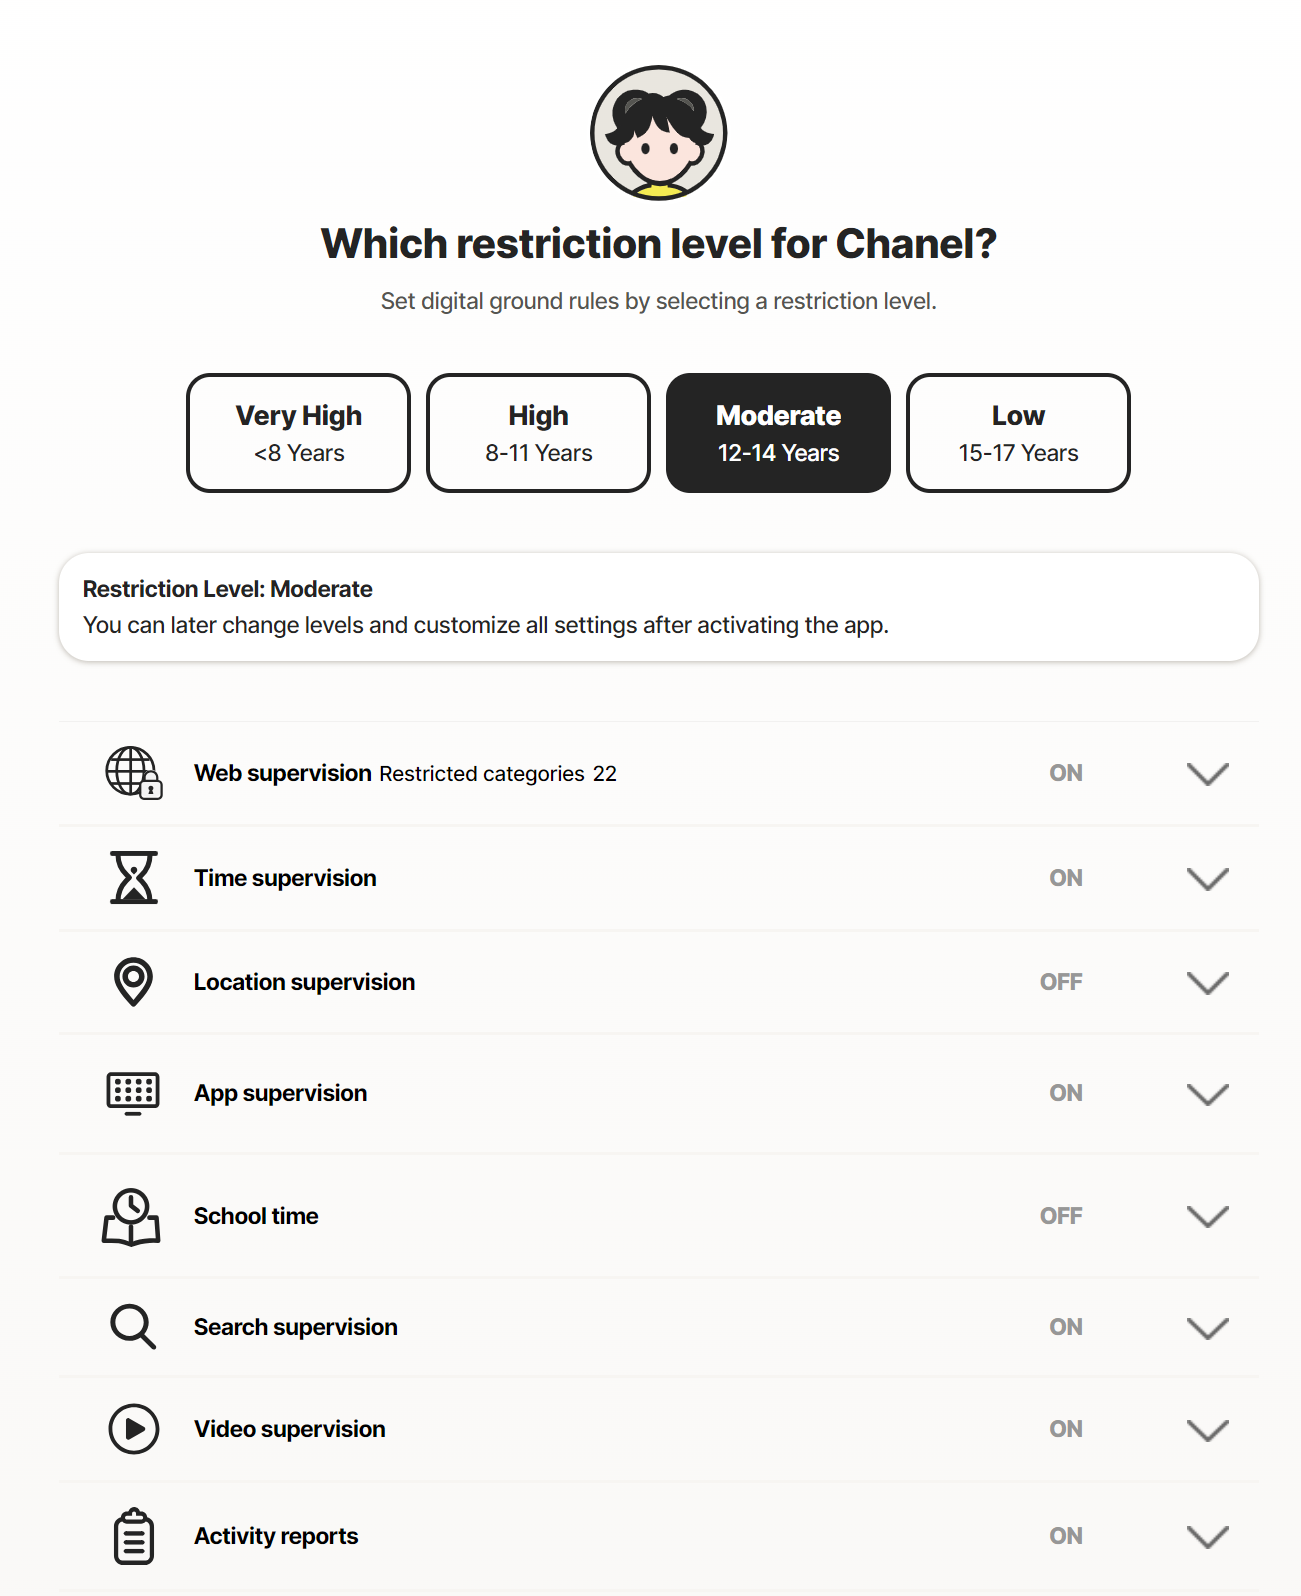Click the App supervision keyboard icon
1301x1596 pixels.
133,1093
